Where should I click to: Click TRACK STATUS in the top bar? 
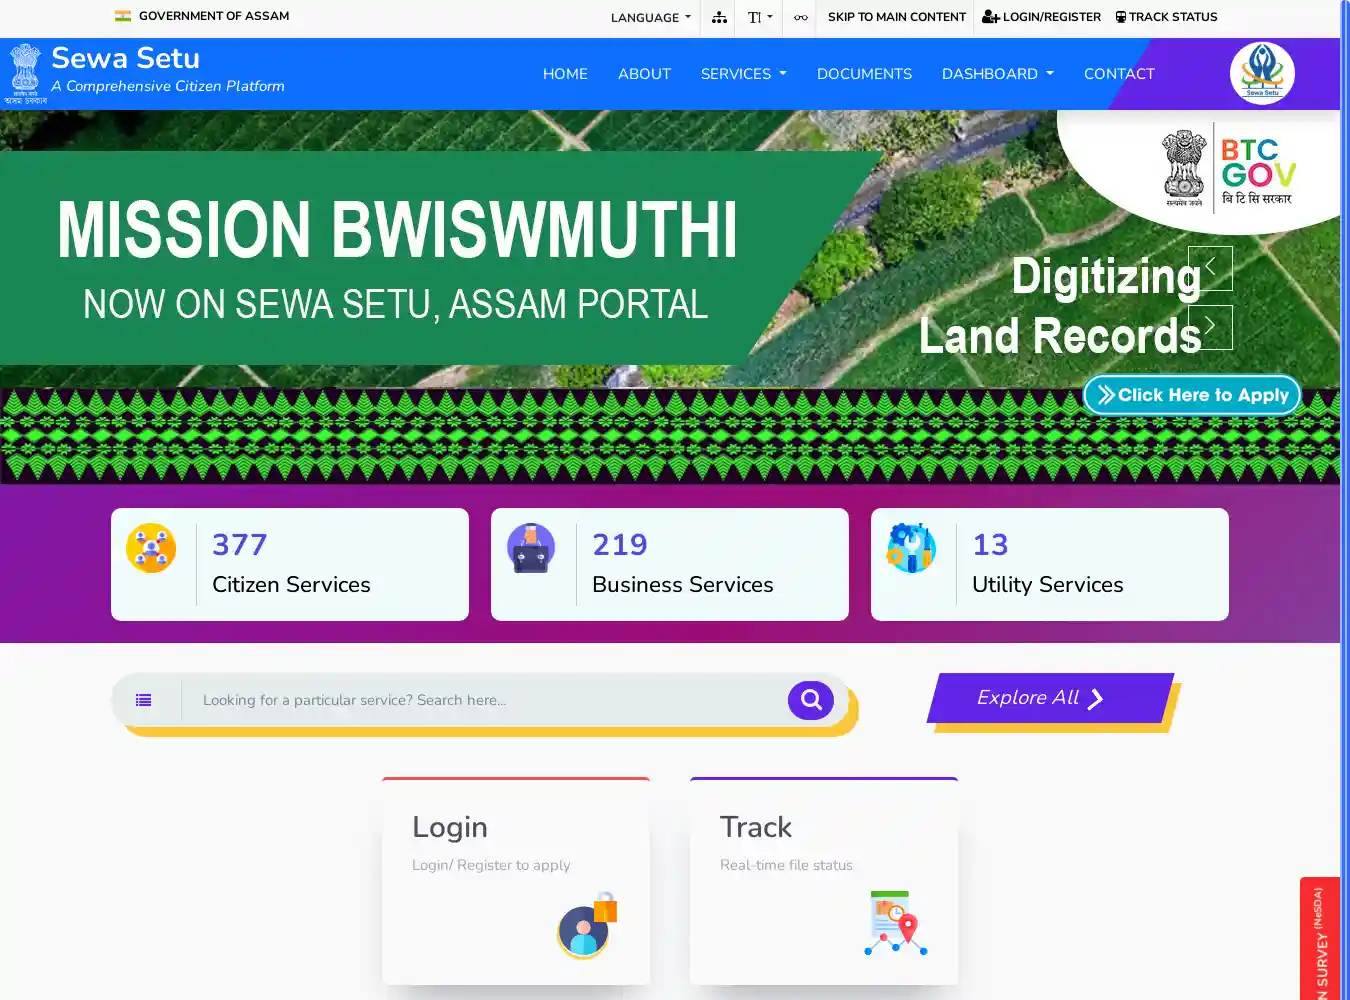(1166, 17)
